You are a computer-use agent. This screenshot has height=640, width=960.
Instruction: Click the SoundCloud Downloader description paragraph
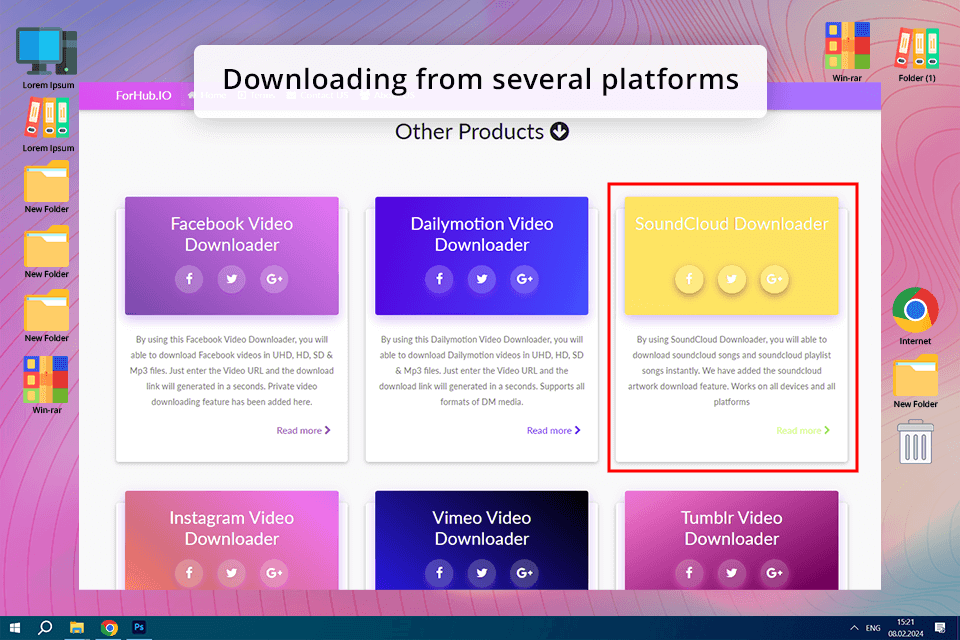coord(732,371)
